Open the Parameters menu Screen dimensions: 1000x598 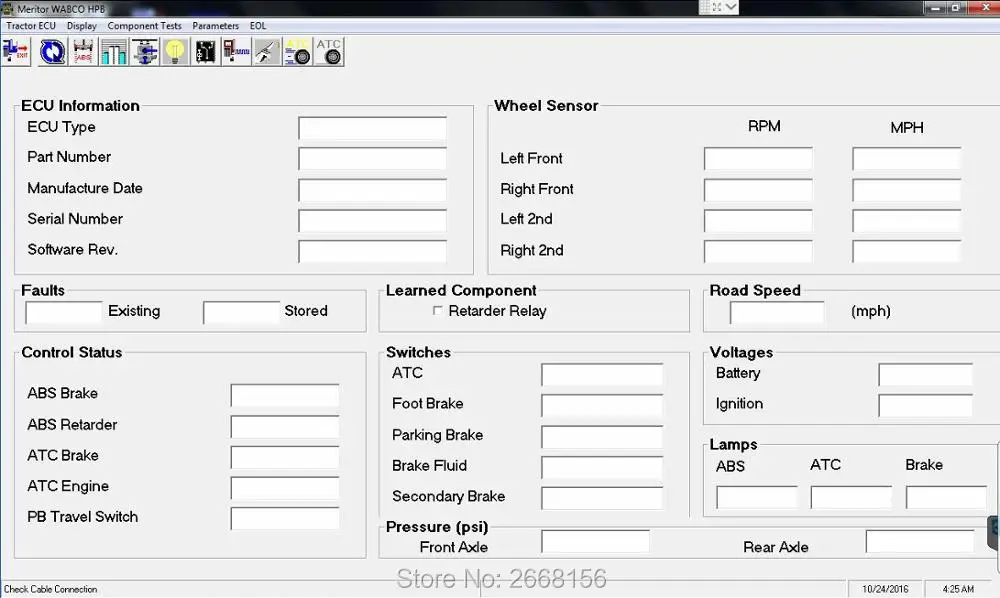pos(216,26)
